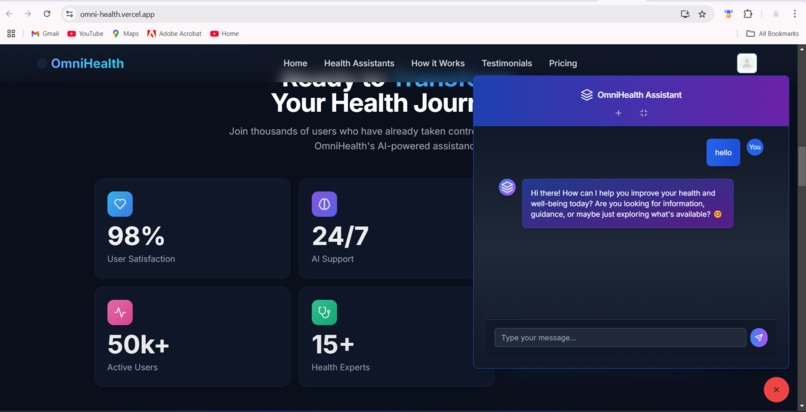Click the 15+ statistic

pyautogui.click(x=333, y=345)
